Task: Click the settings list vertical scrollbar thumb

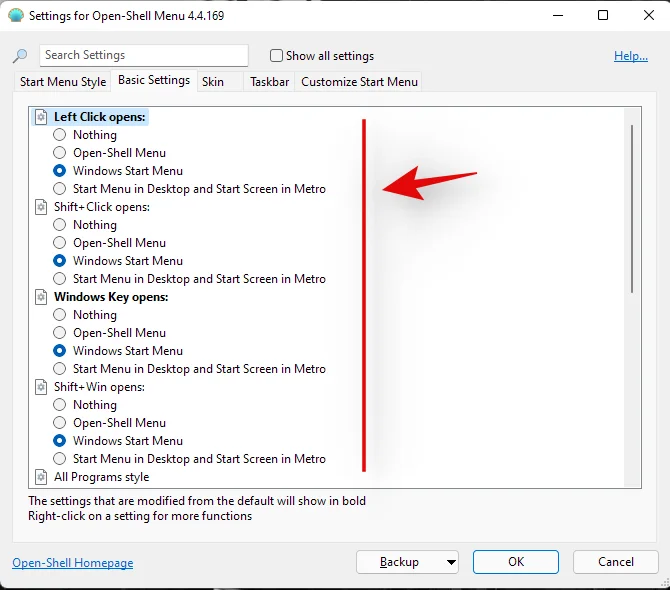Action: pos(632,208)
